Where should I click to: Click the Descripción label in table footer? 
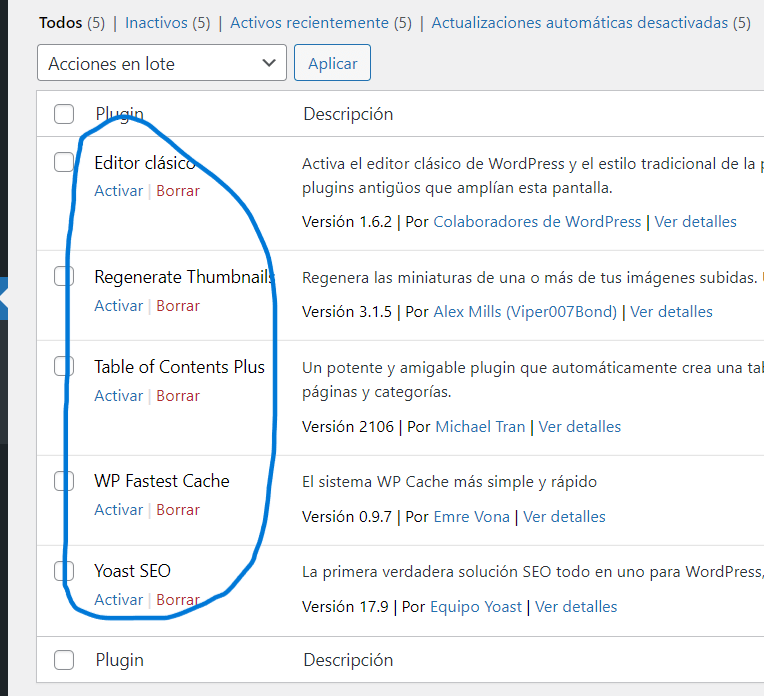[348, 660]
